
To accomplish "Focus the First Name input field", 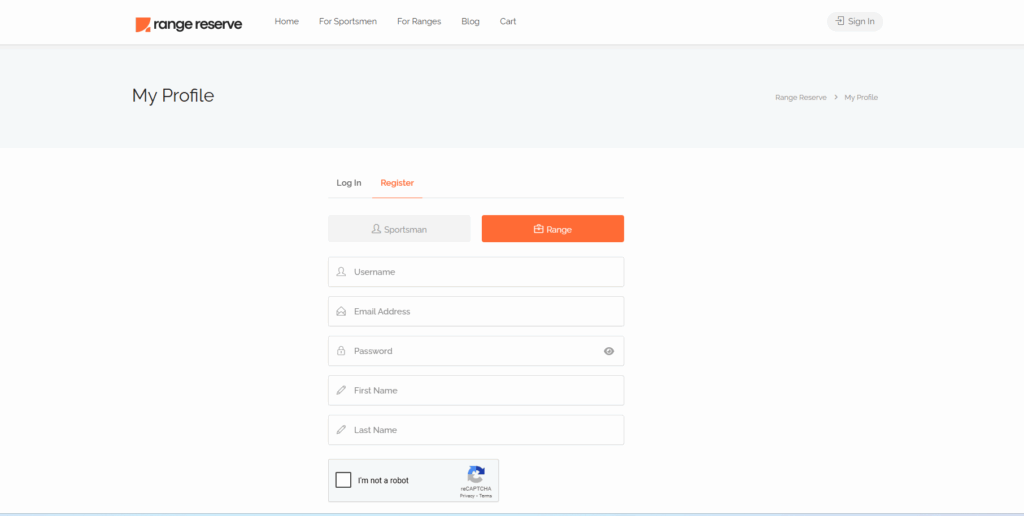I will pyautogui.click(x=476, y=391).
